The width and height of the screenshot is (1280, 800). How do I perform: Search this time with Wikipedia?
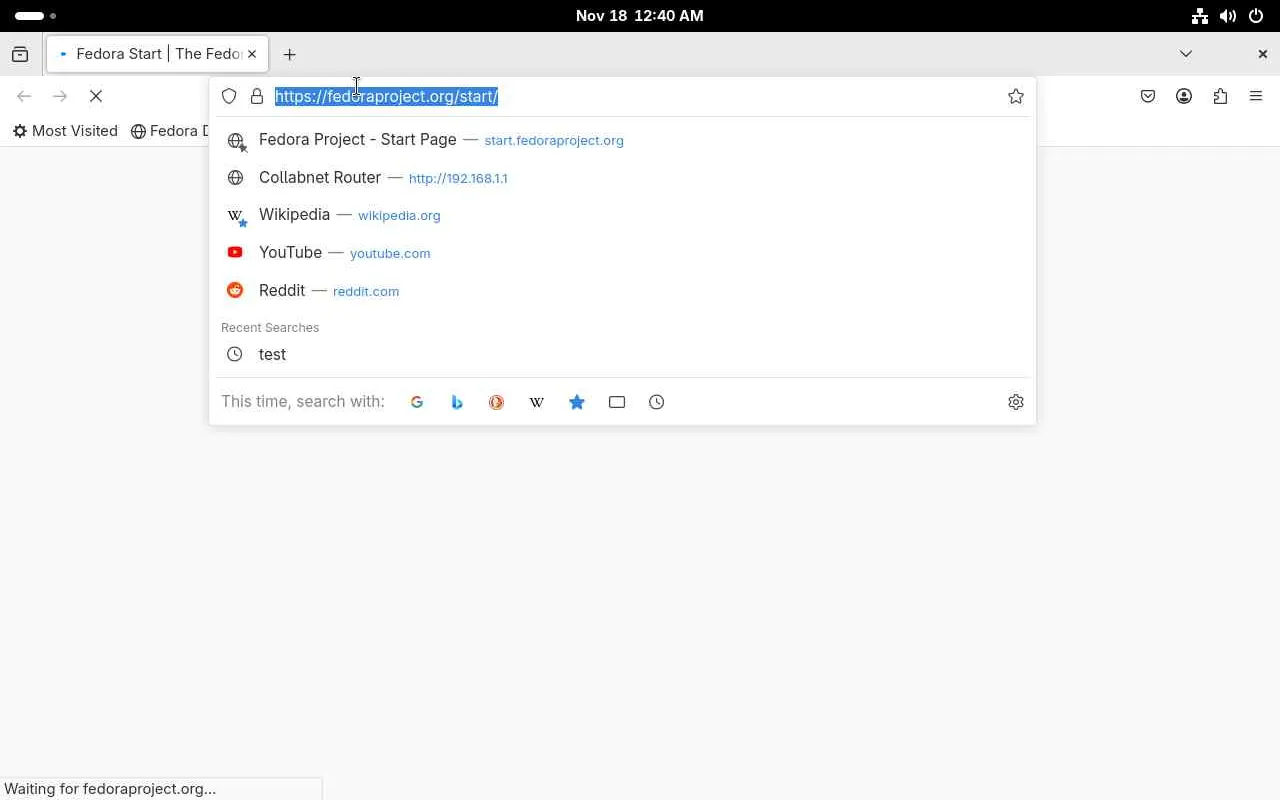(537, 402)
